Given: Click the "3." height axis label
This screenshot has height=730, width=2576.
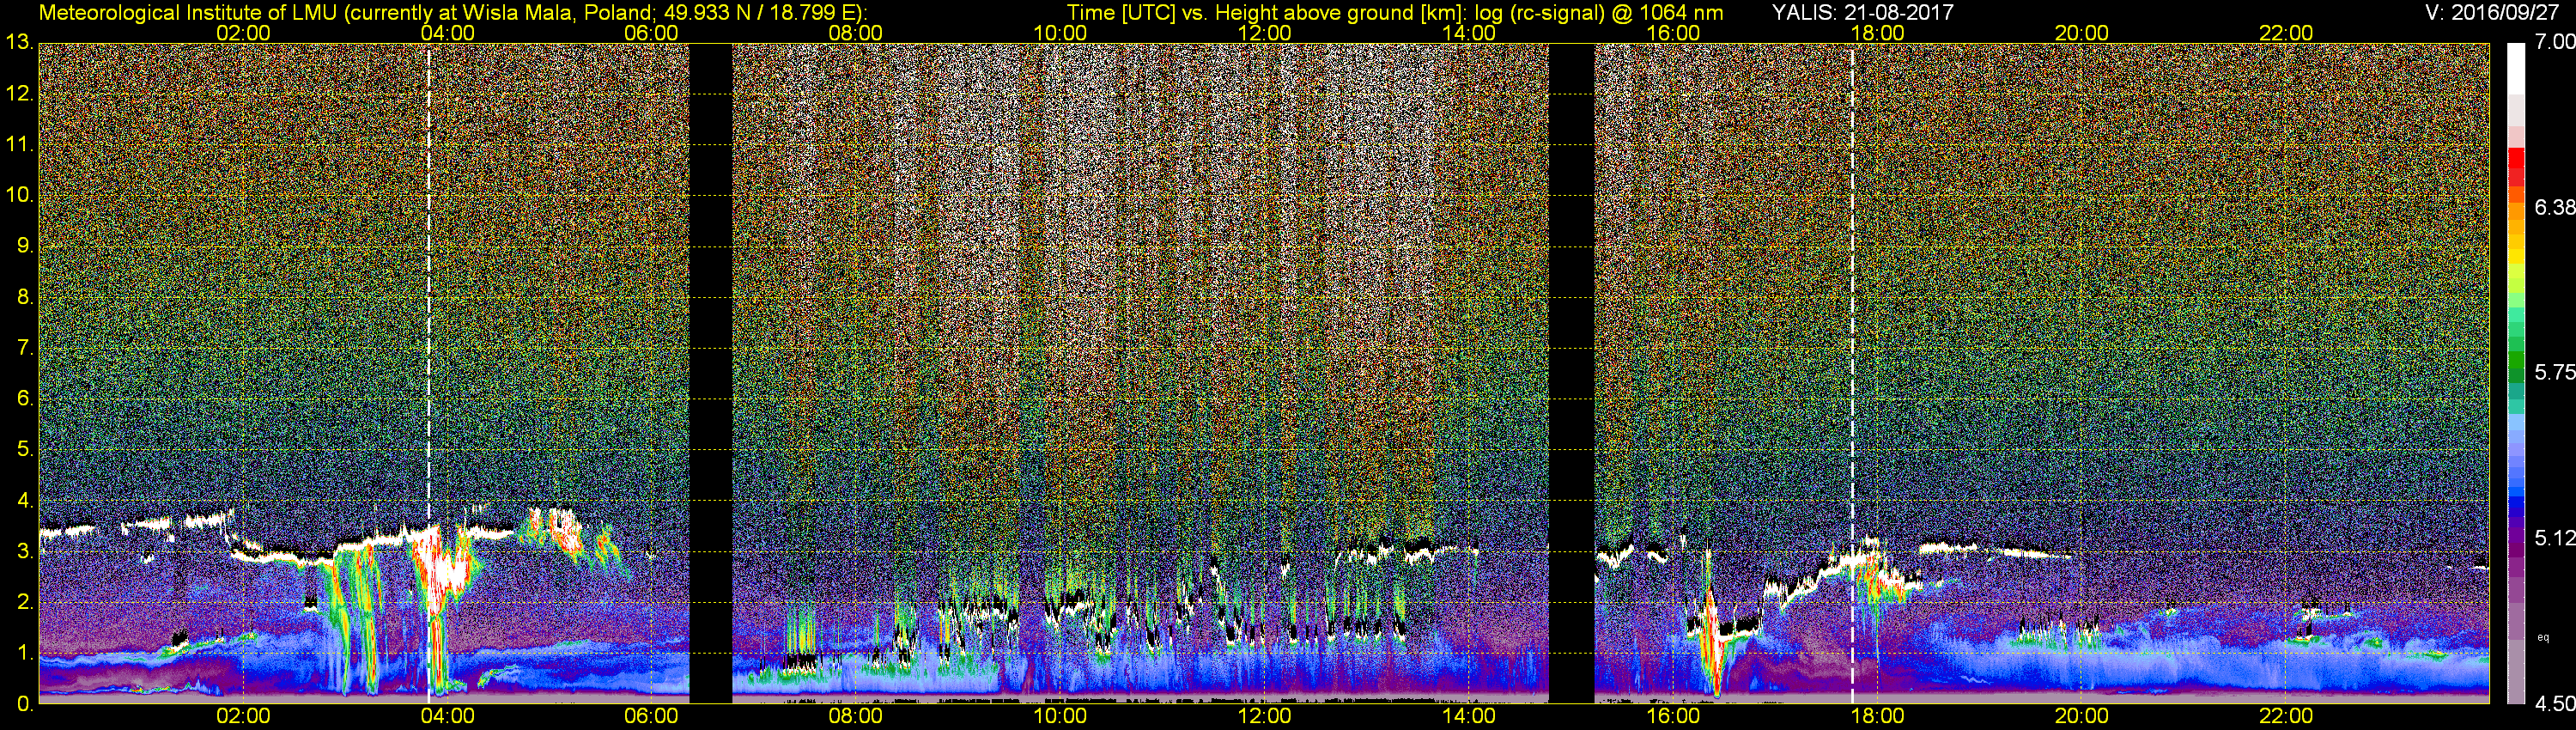Looking at the screenshot, I should tap(24, 551).
